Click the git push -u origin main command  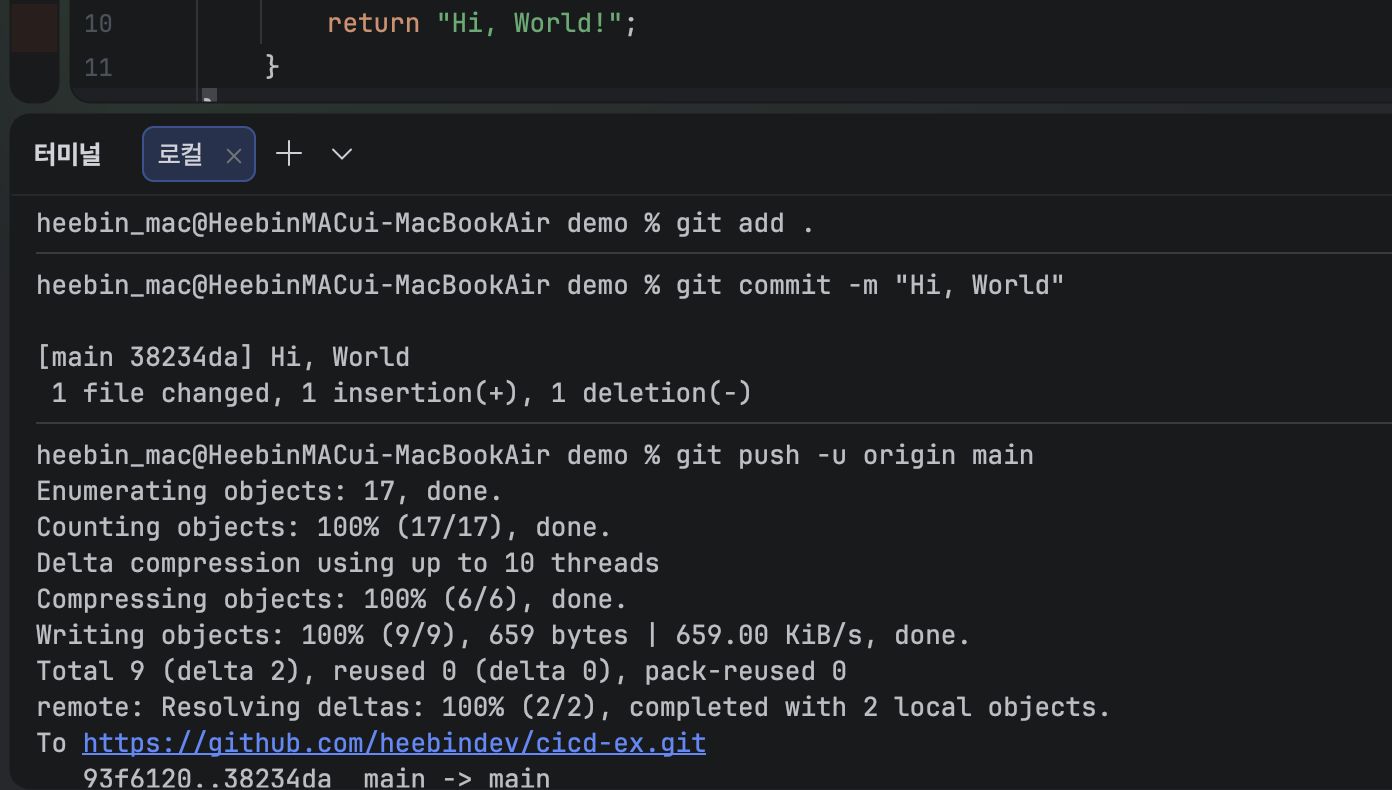tap(855, 455)
